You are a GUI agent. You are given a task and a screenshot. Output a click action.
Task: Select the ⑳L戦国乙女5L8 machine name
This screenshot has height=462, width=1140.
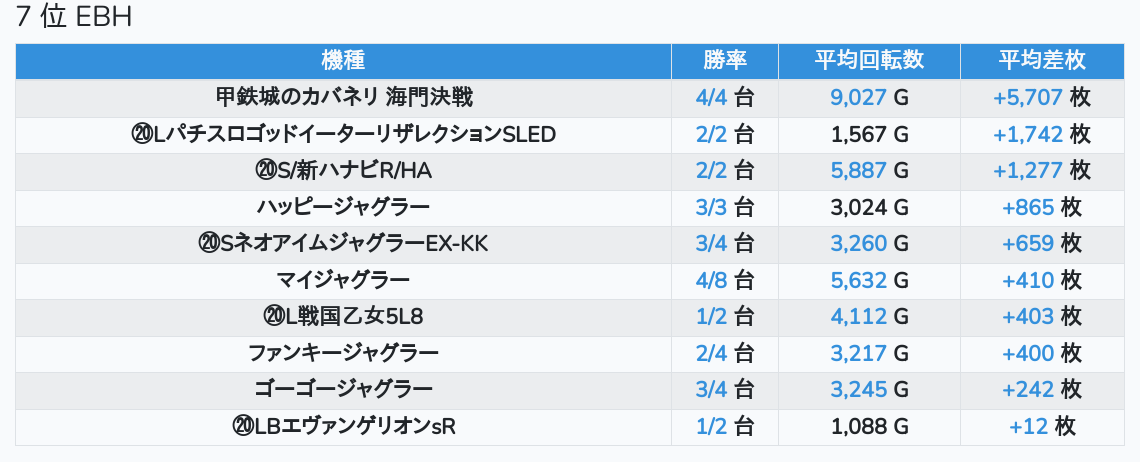[x=343, y=316]
